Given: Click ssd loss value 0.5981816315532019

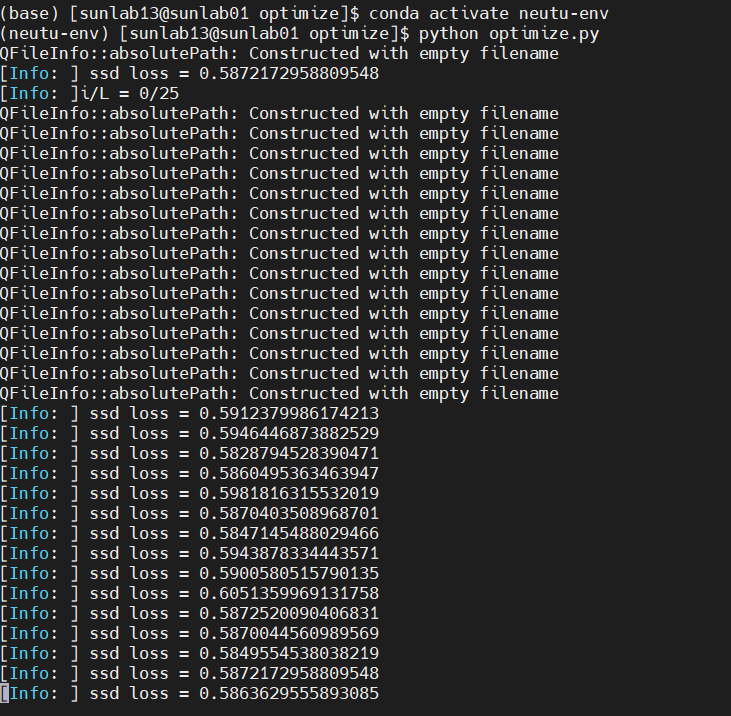Looking at the screenshot, I should pyautogui.click(x=289, y=494).
